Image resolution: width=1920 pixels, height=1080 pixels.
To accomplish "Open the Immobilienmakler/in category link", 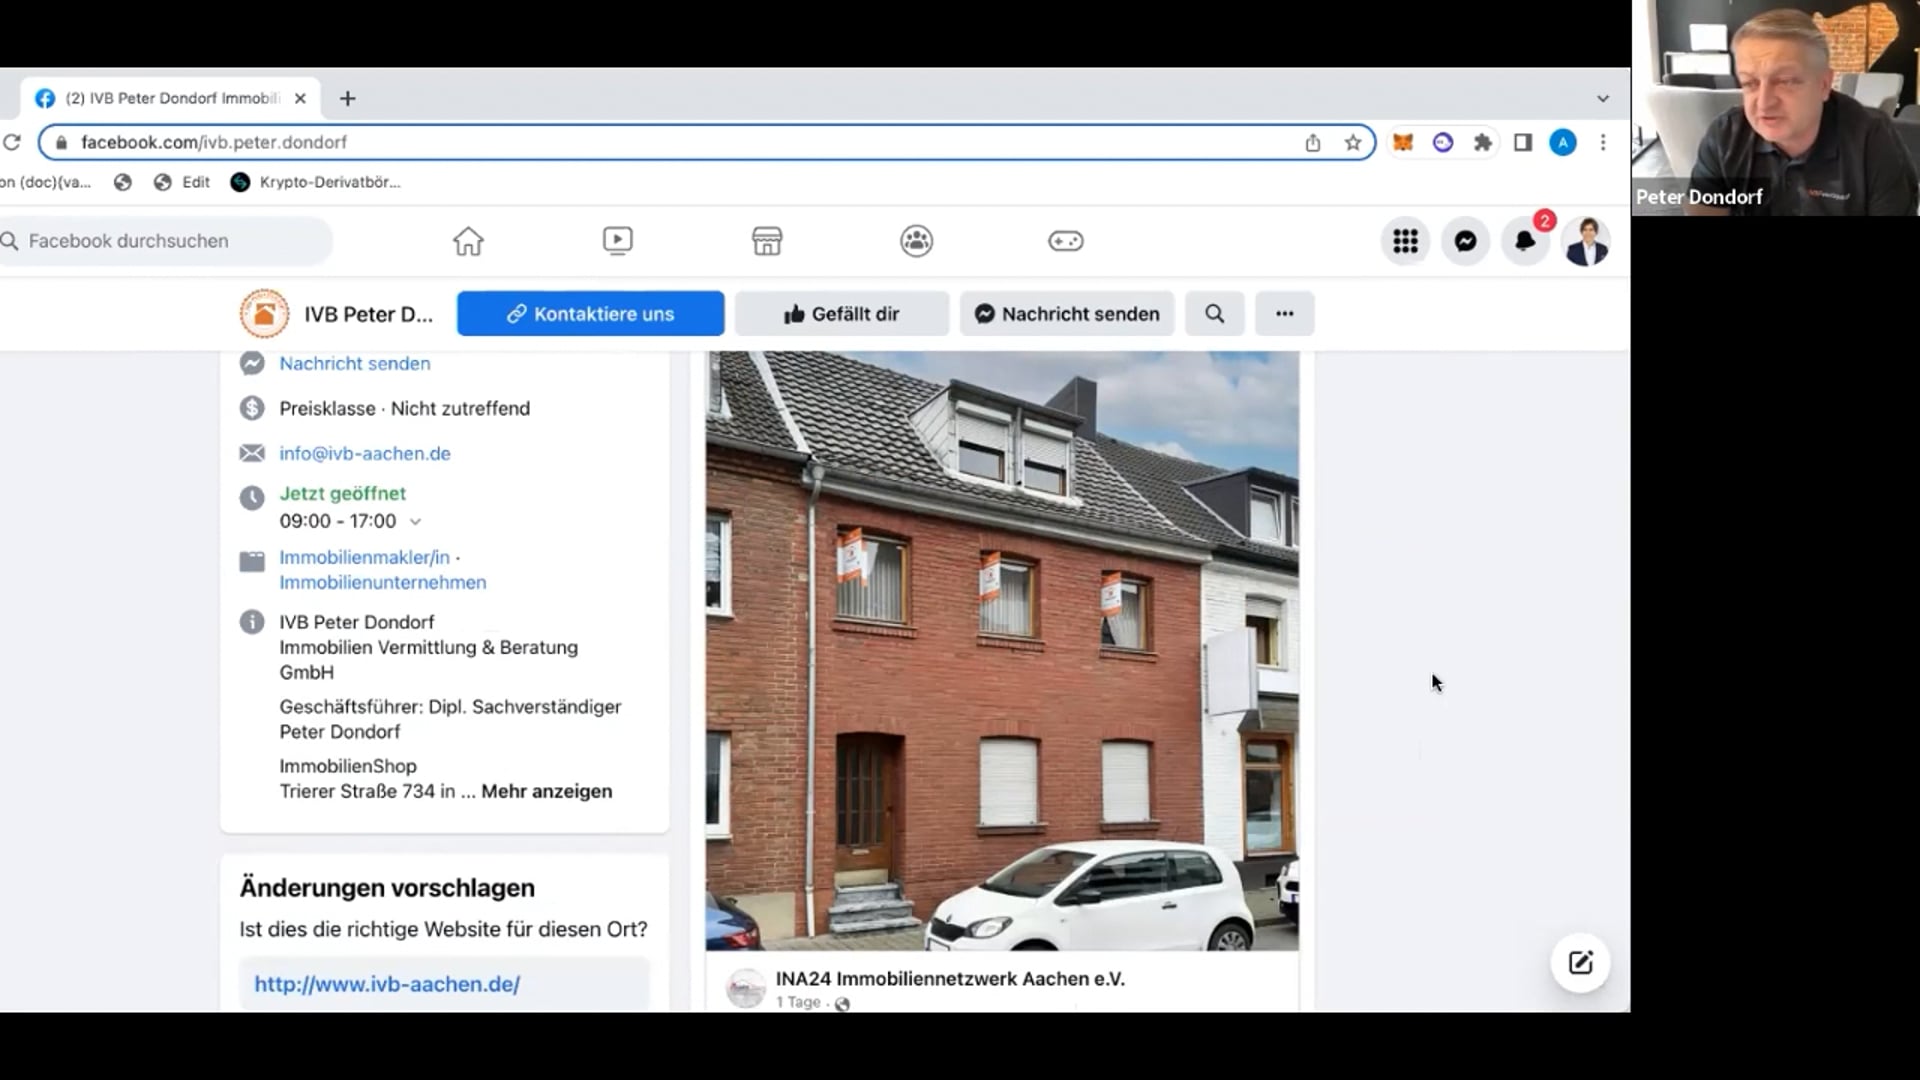I will click(364, 557).
